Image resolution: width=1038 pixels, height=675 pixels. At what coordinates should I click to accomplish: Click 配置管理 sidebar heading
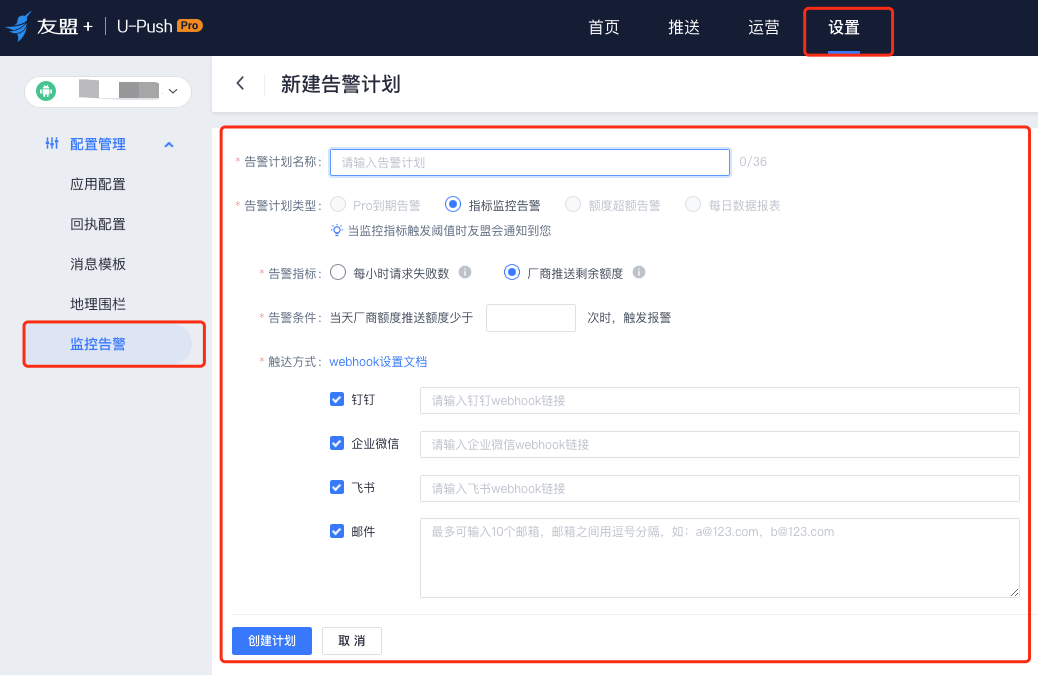click(x=98, y=144)
